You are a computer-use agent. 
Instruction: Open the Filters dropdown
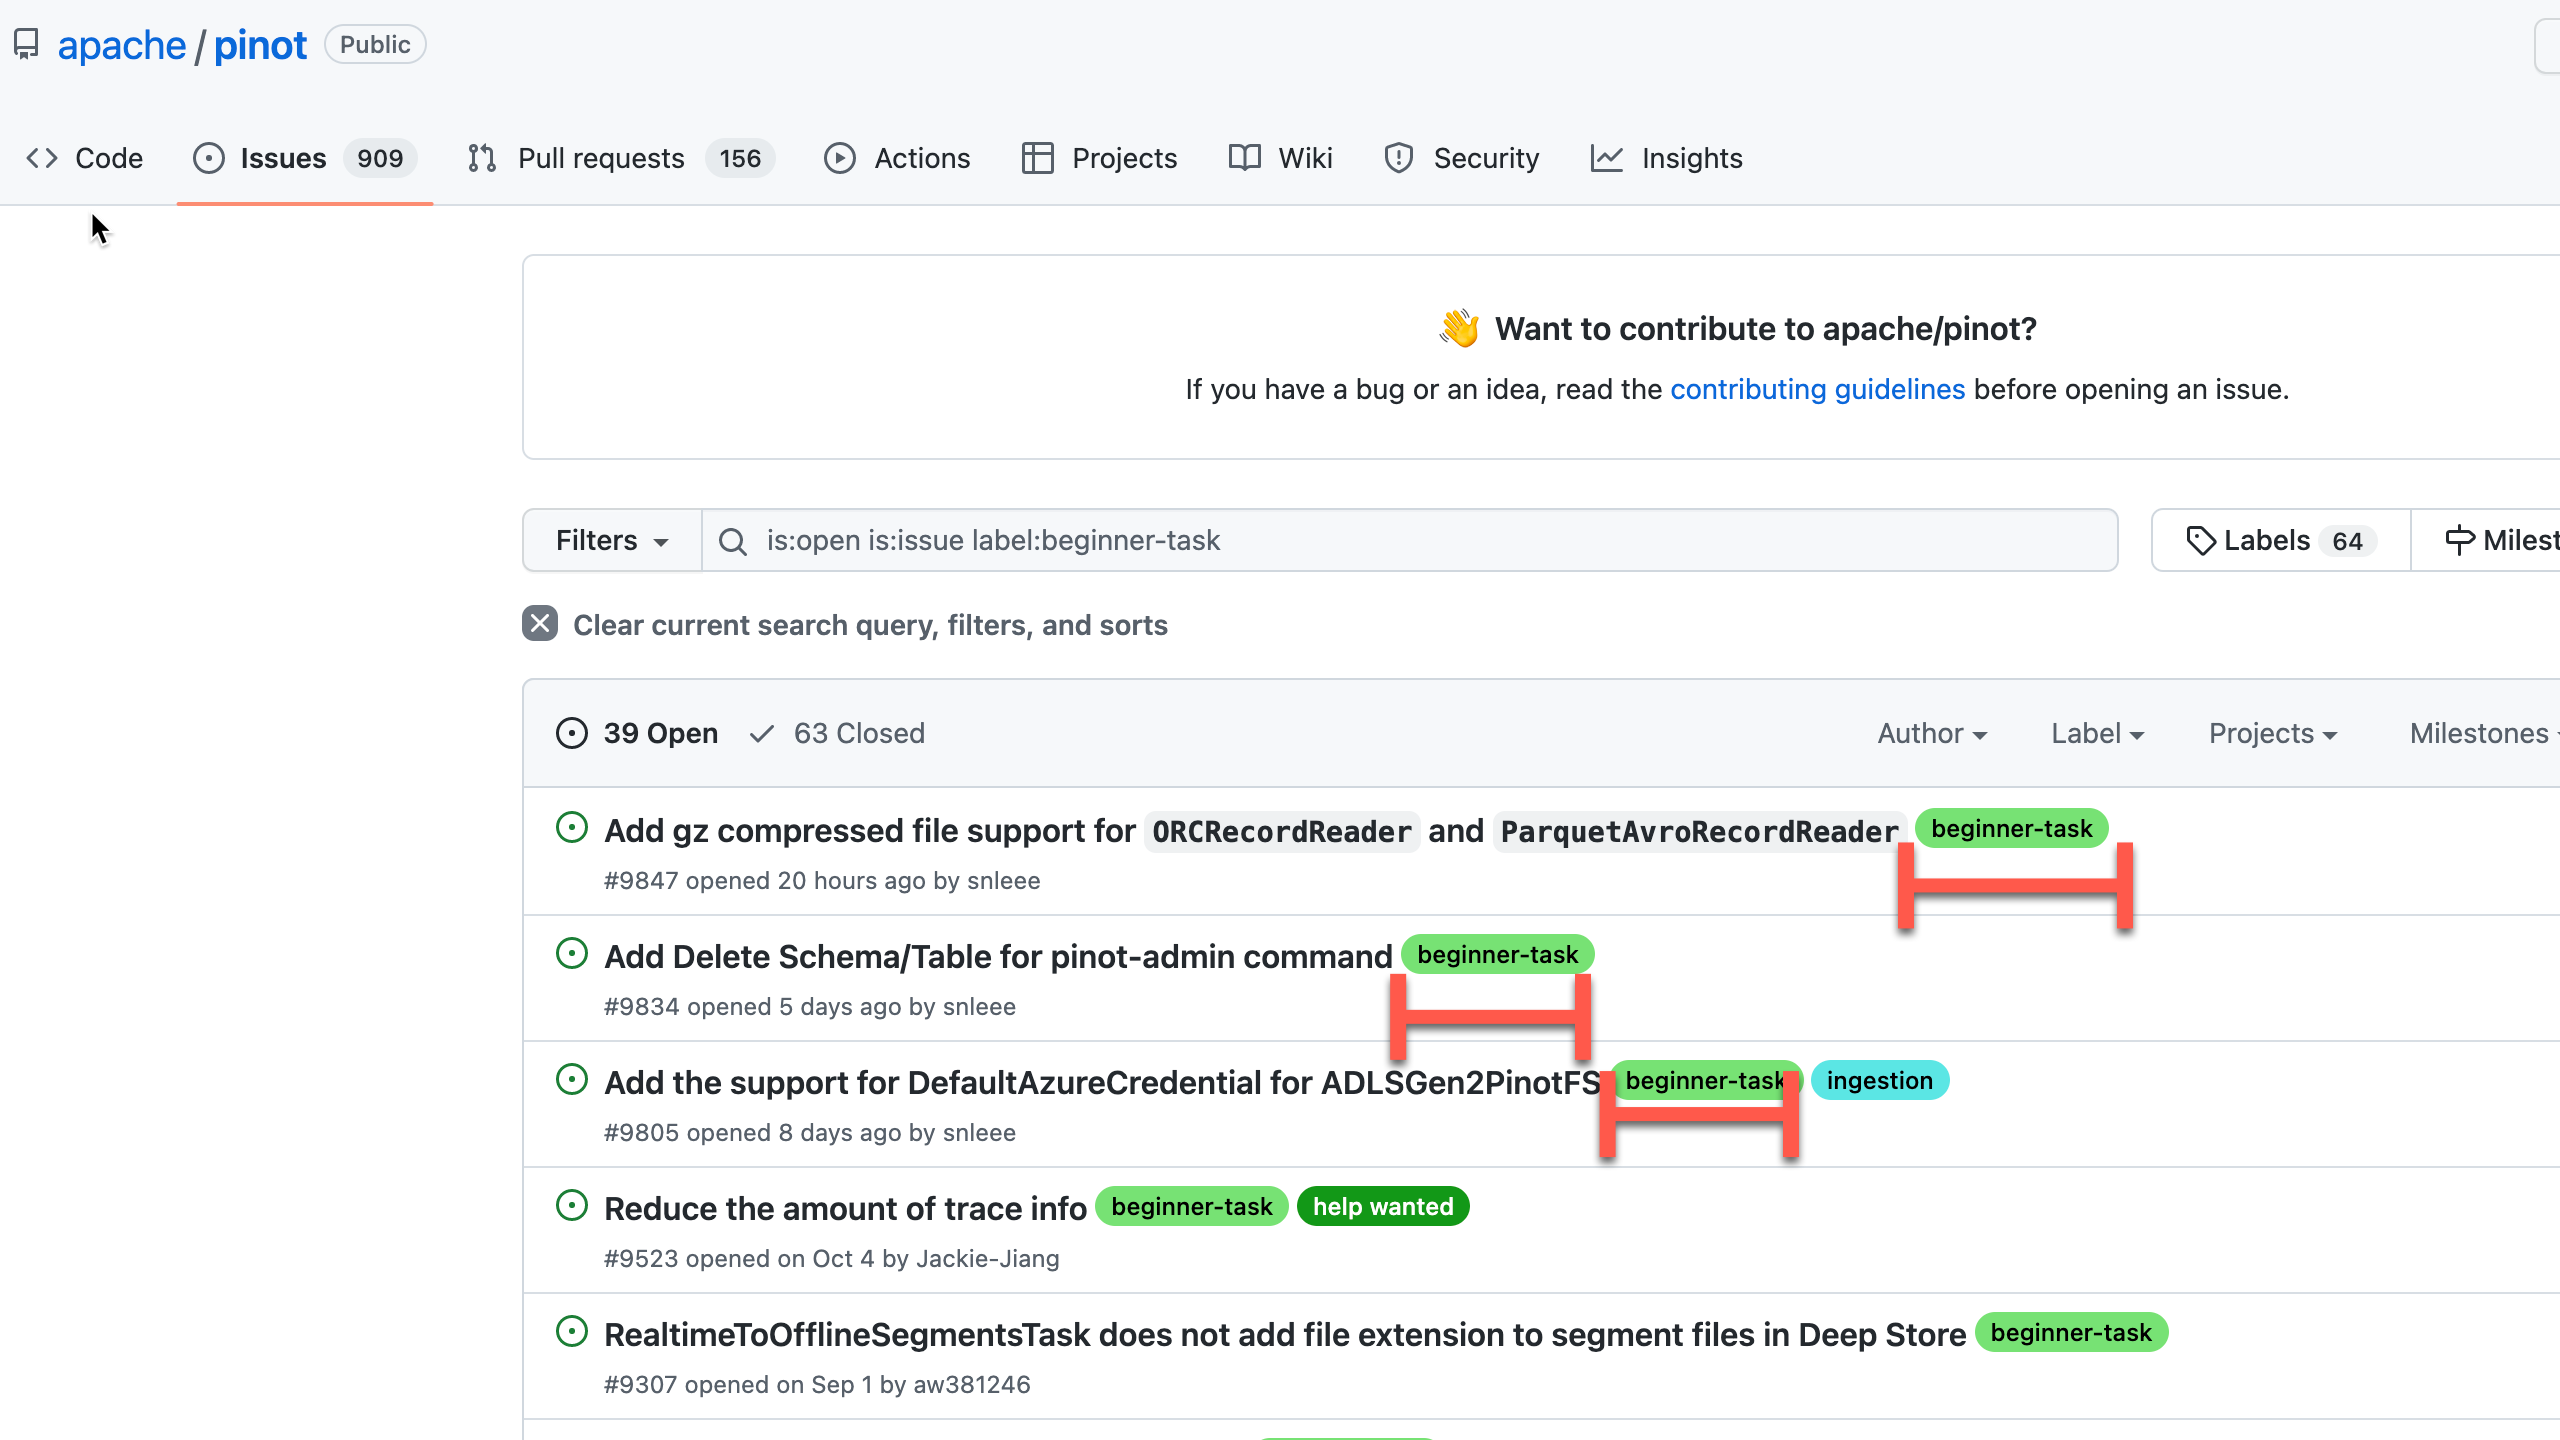click(611, 541)
